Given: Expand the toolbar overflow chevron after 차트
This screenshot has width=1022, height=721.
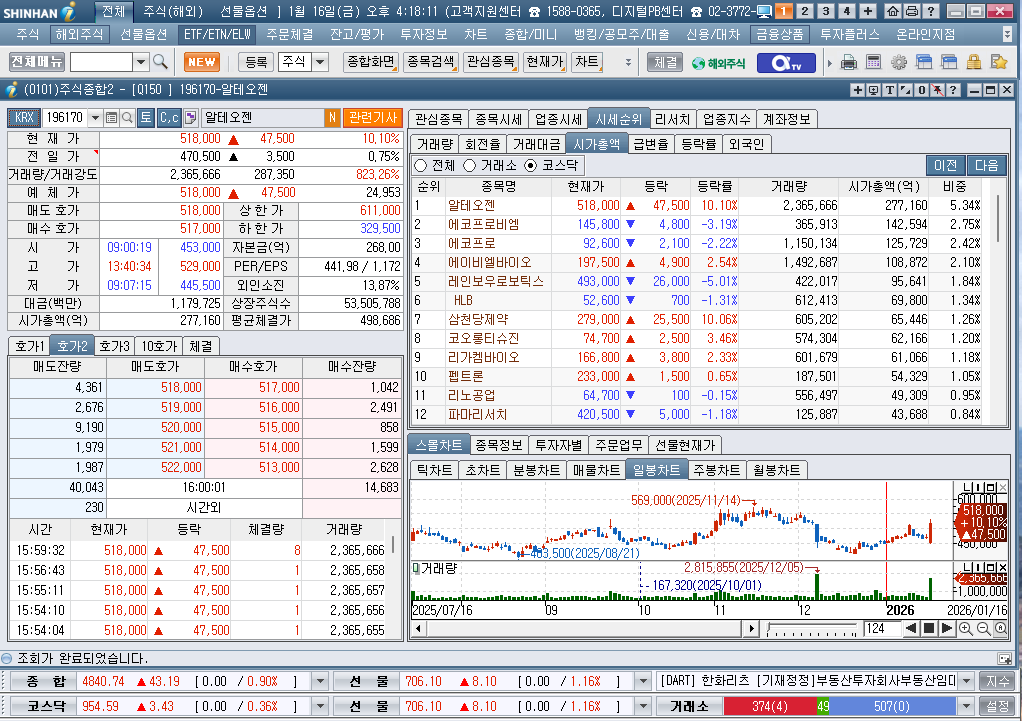Looking at the screenshot, I should click(x=628, y=62).
